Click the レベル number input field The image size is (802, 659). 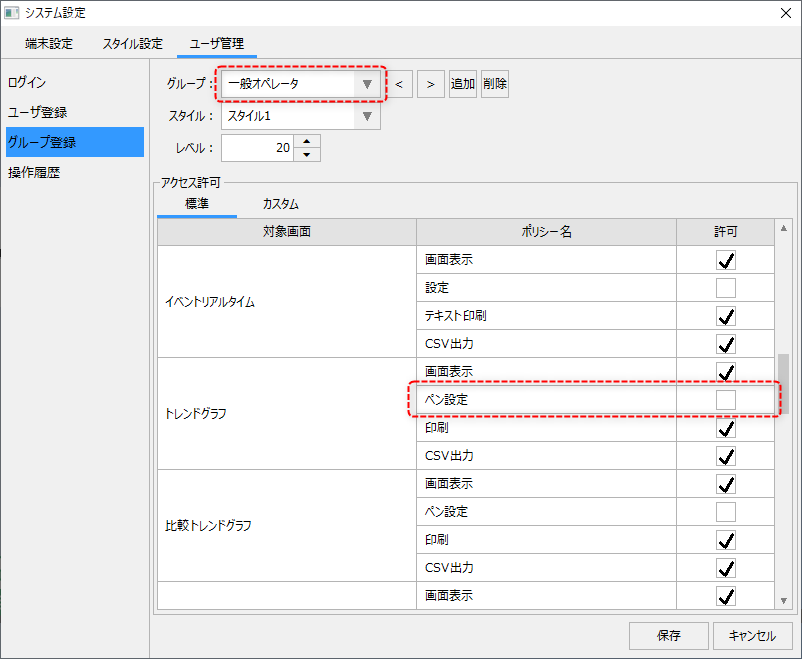[258, 148]
